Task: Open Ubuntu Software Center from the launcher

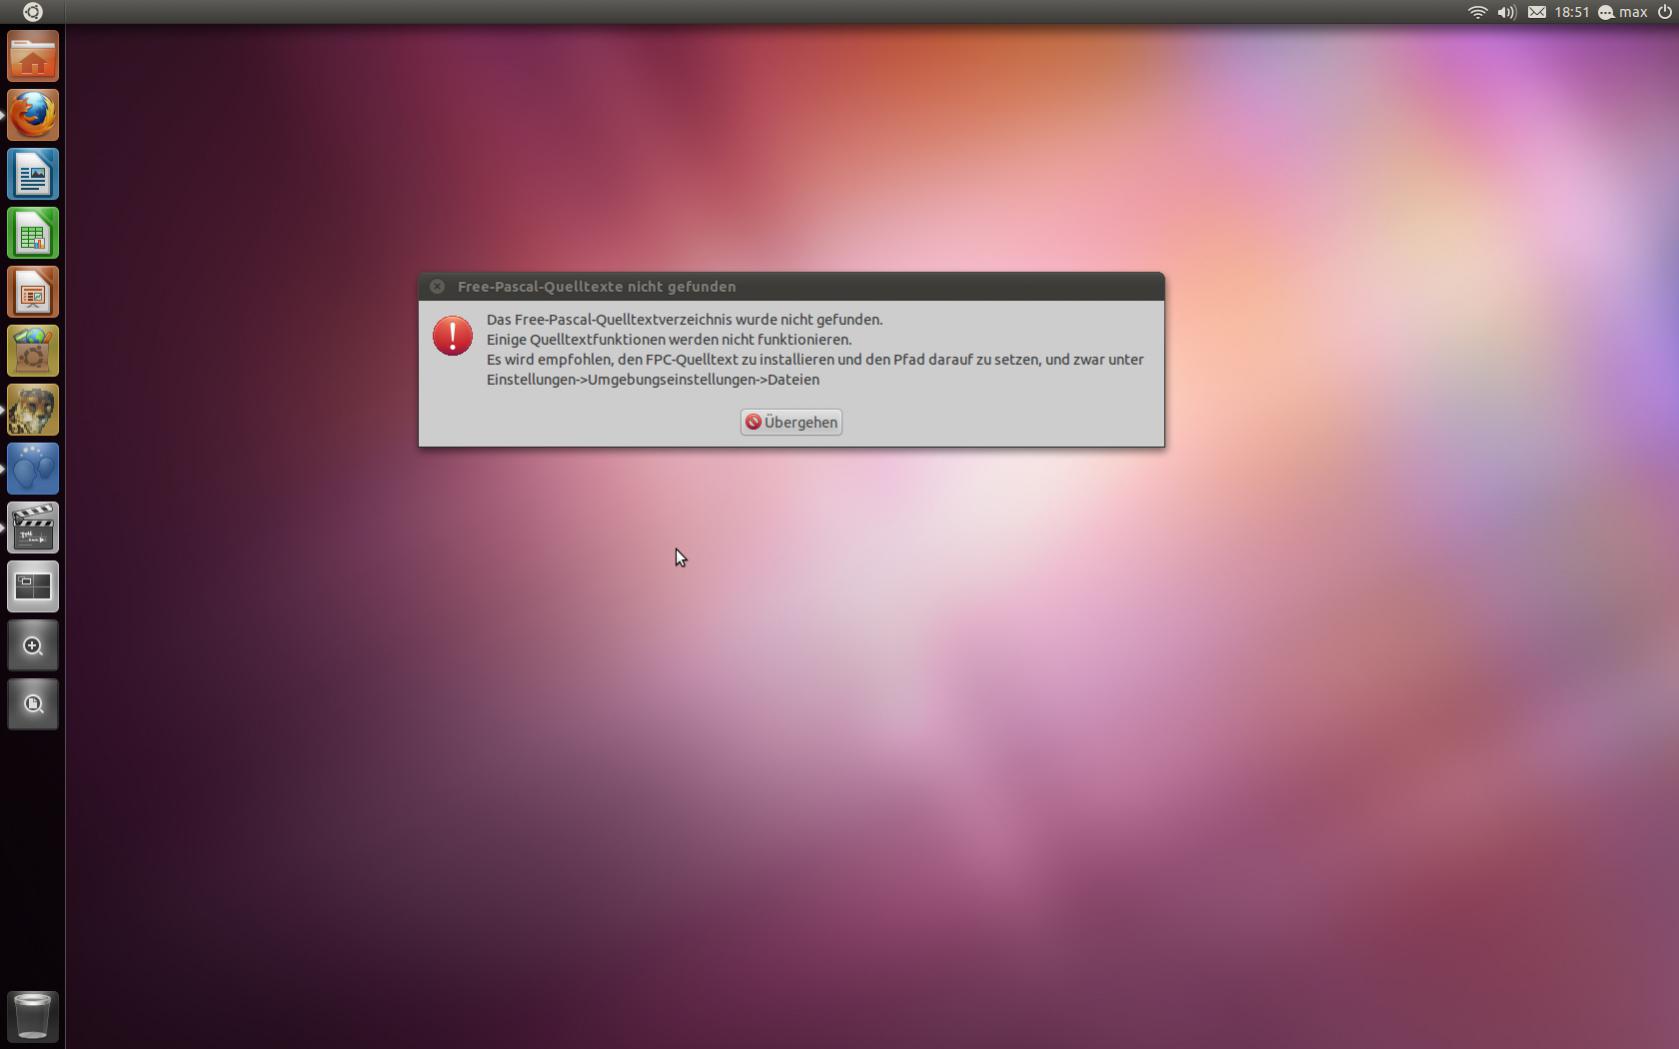Action: coord(33,351)
